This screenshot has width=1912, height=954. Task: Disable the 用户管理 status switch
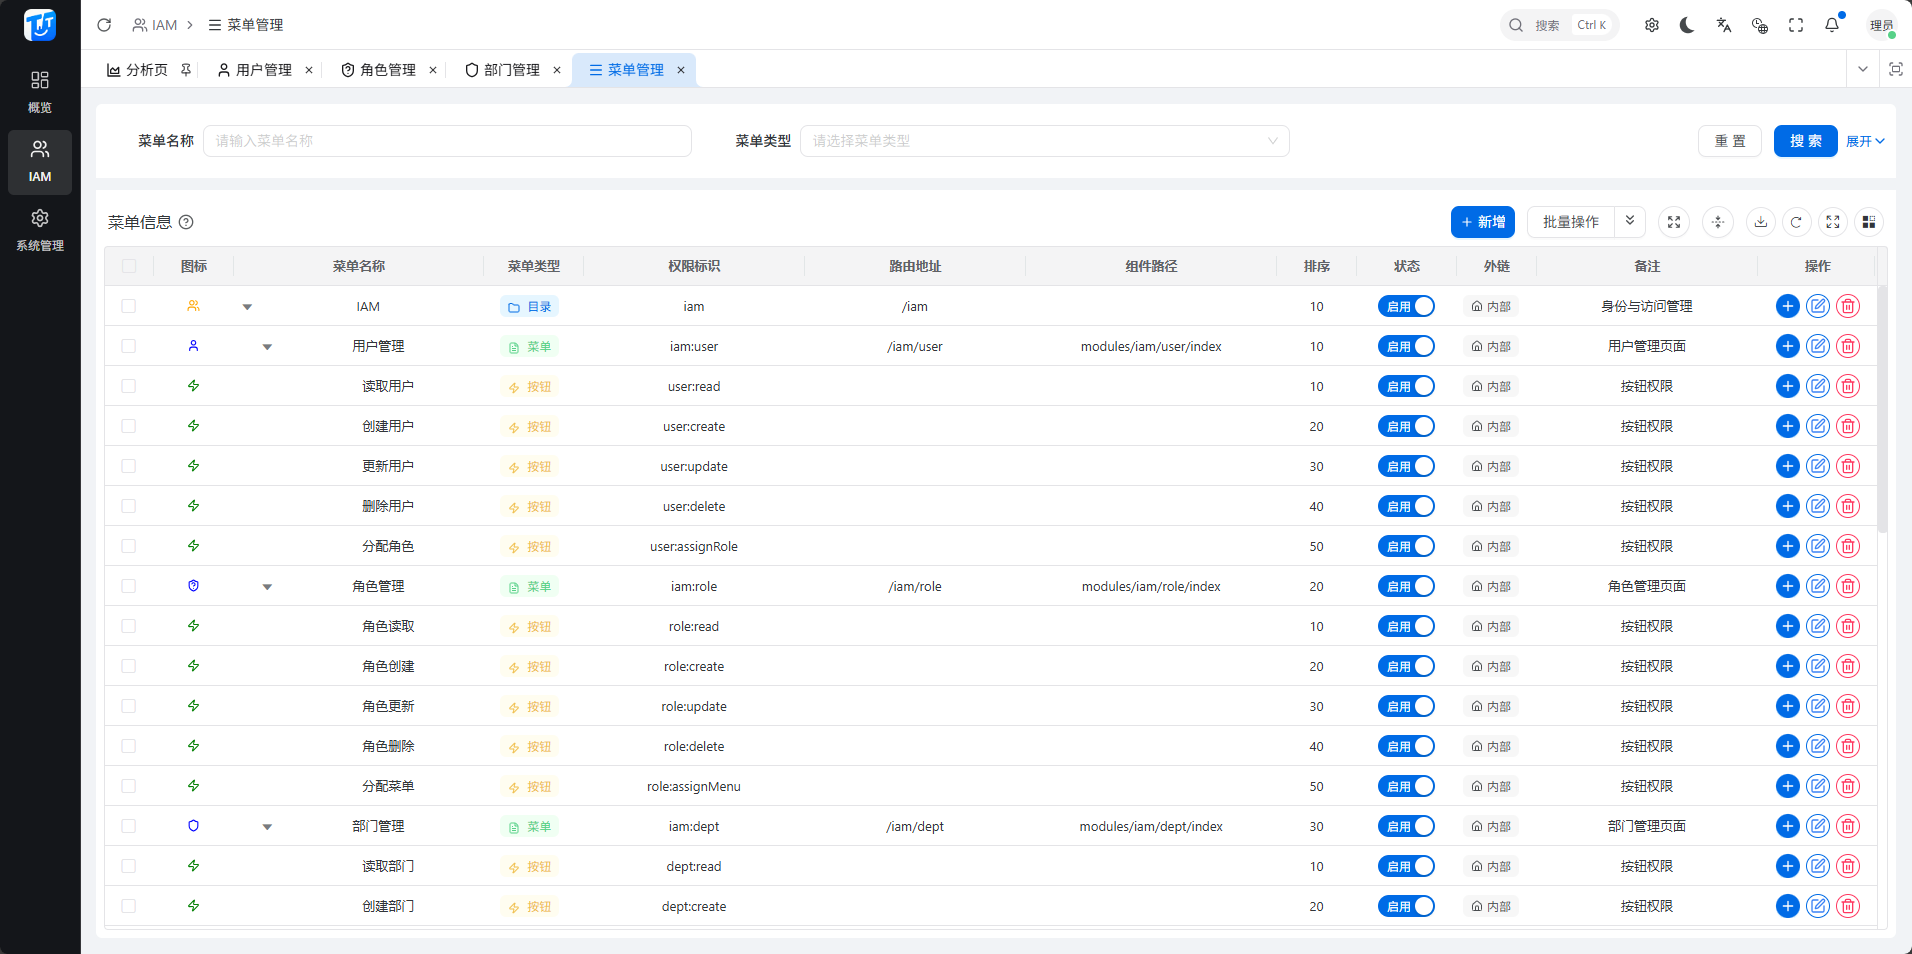click(1406, 346)
